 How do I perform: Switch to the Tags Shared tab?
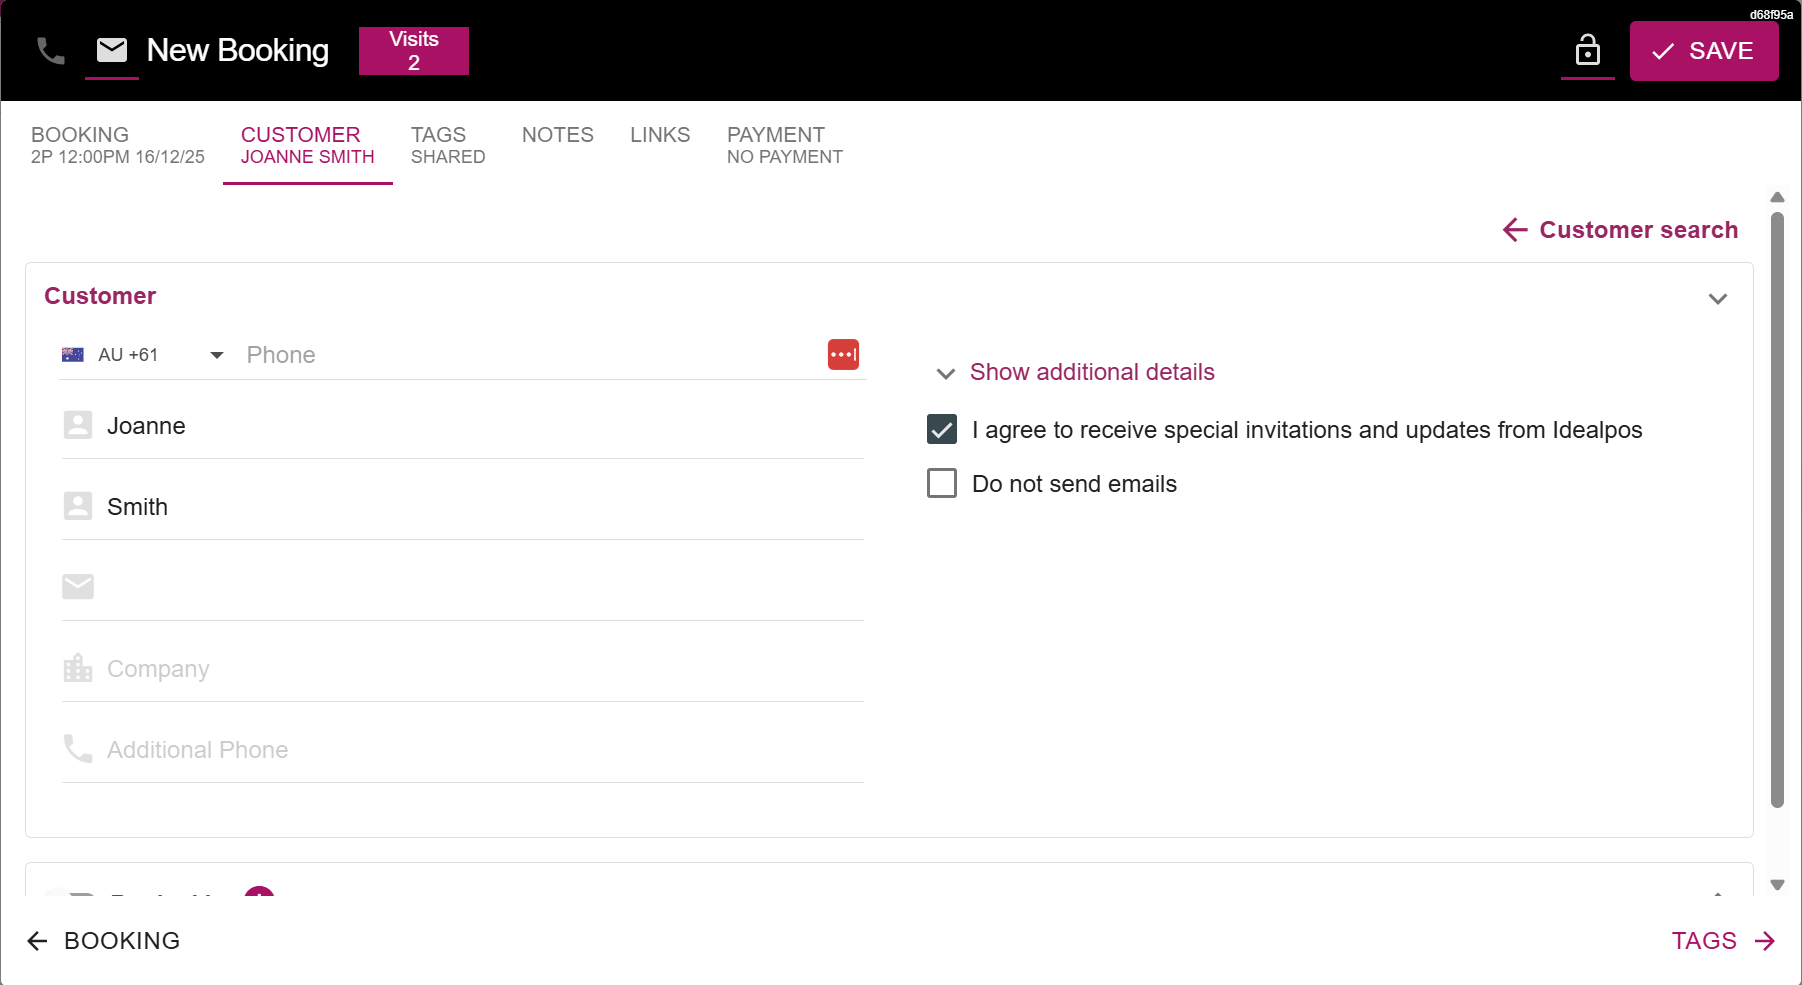(x=447, y=146)
